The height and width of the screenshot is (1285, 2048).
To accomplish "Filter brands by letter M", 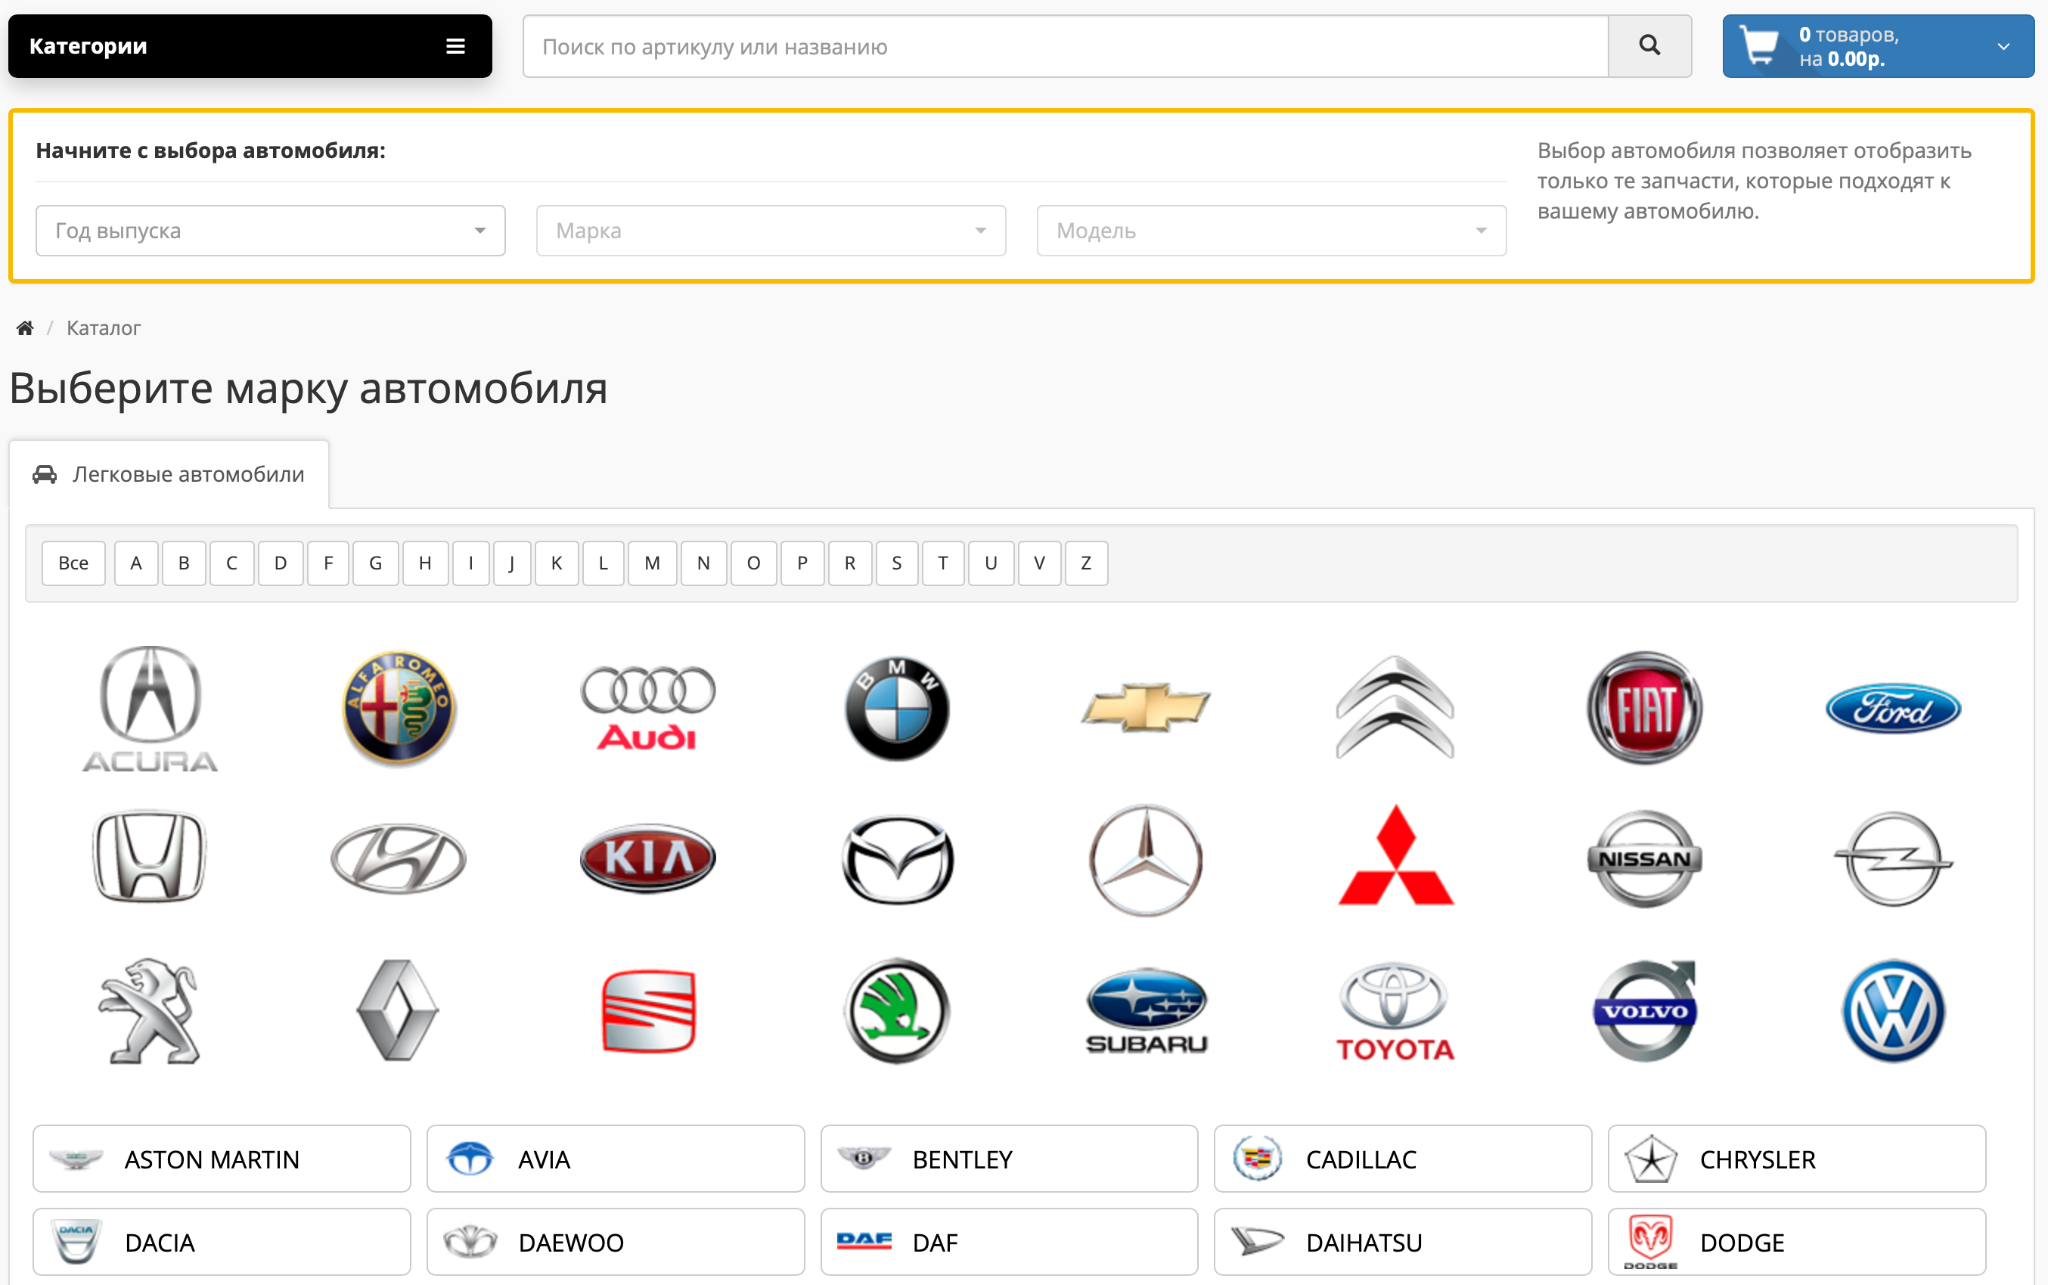I will pos(652,563).
